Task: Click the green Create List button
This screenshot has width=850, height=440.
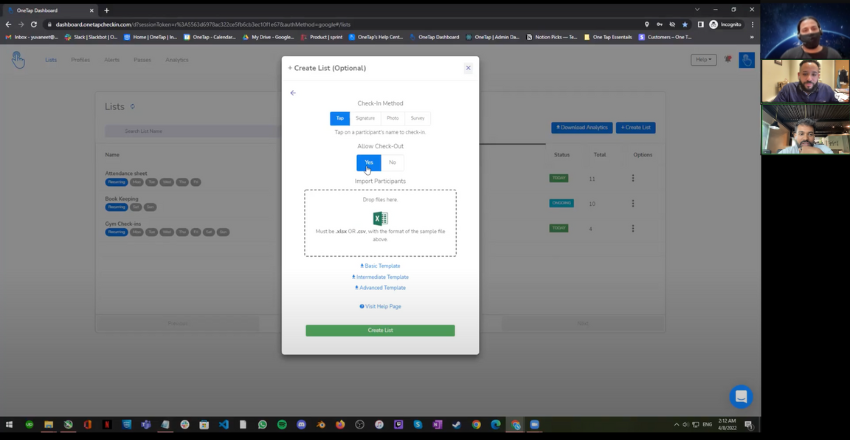Action: coord(380,330)
